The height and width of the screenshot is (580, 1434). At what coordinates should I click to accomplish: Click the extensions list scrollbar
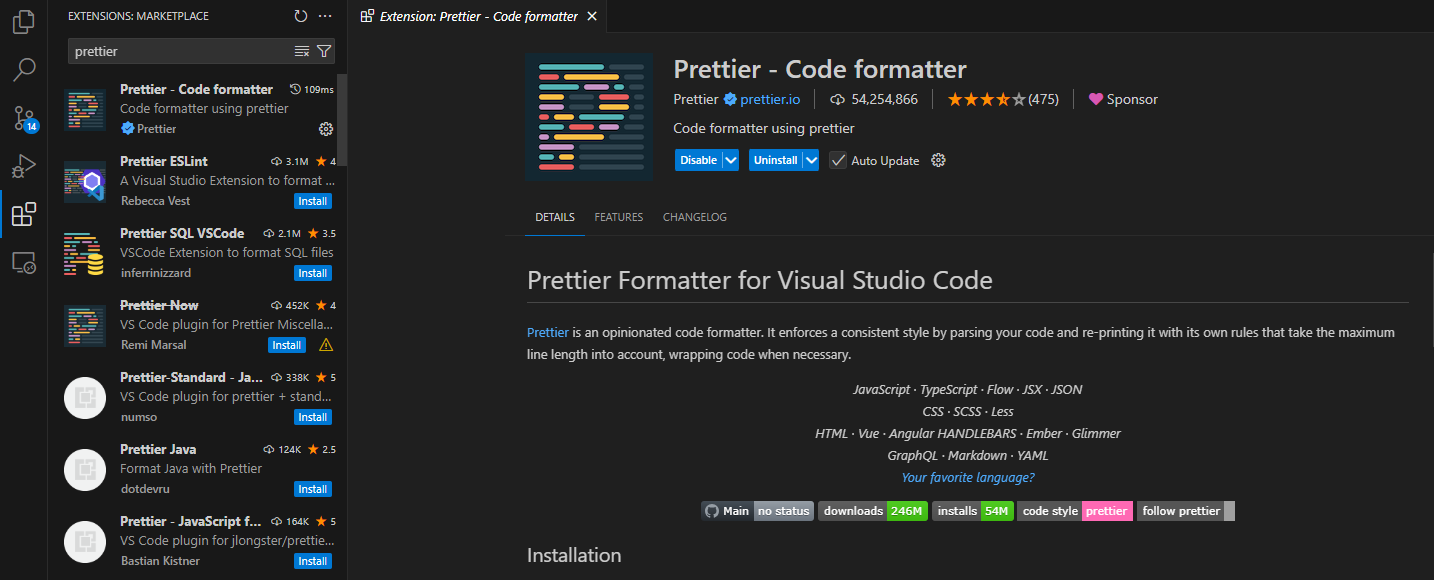pos(342,119)
